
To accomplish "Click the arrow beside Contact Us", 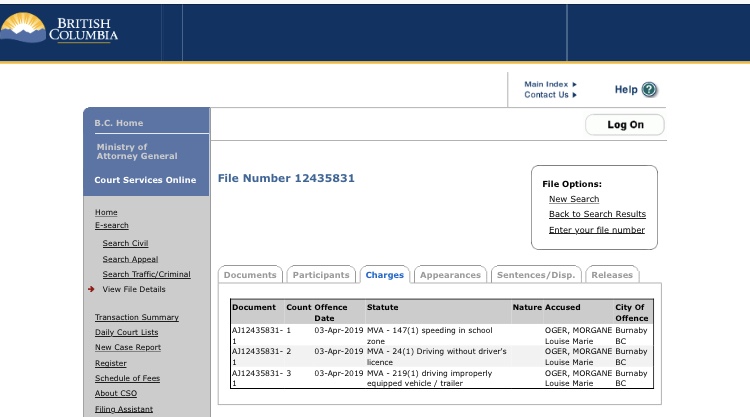I will point(574,95).
